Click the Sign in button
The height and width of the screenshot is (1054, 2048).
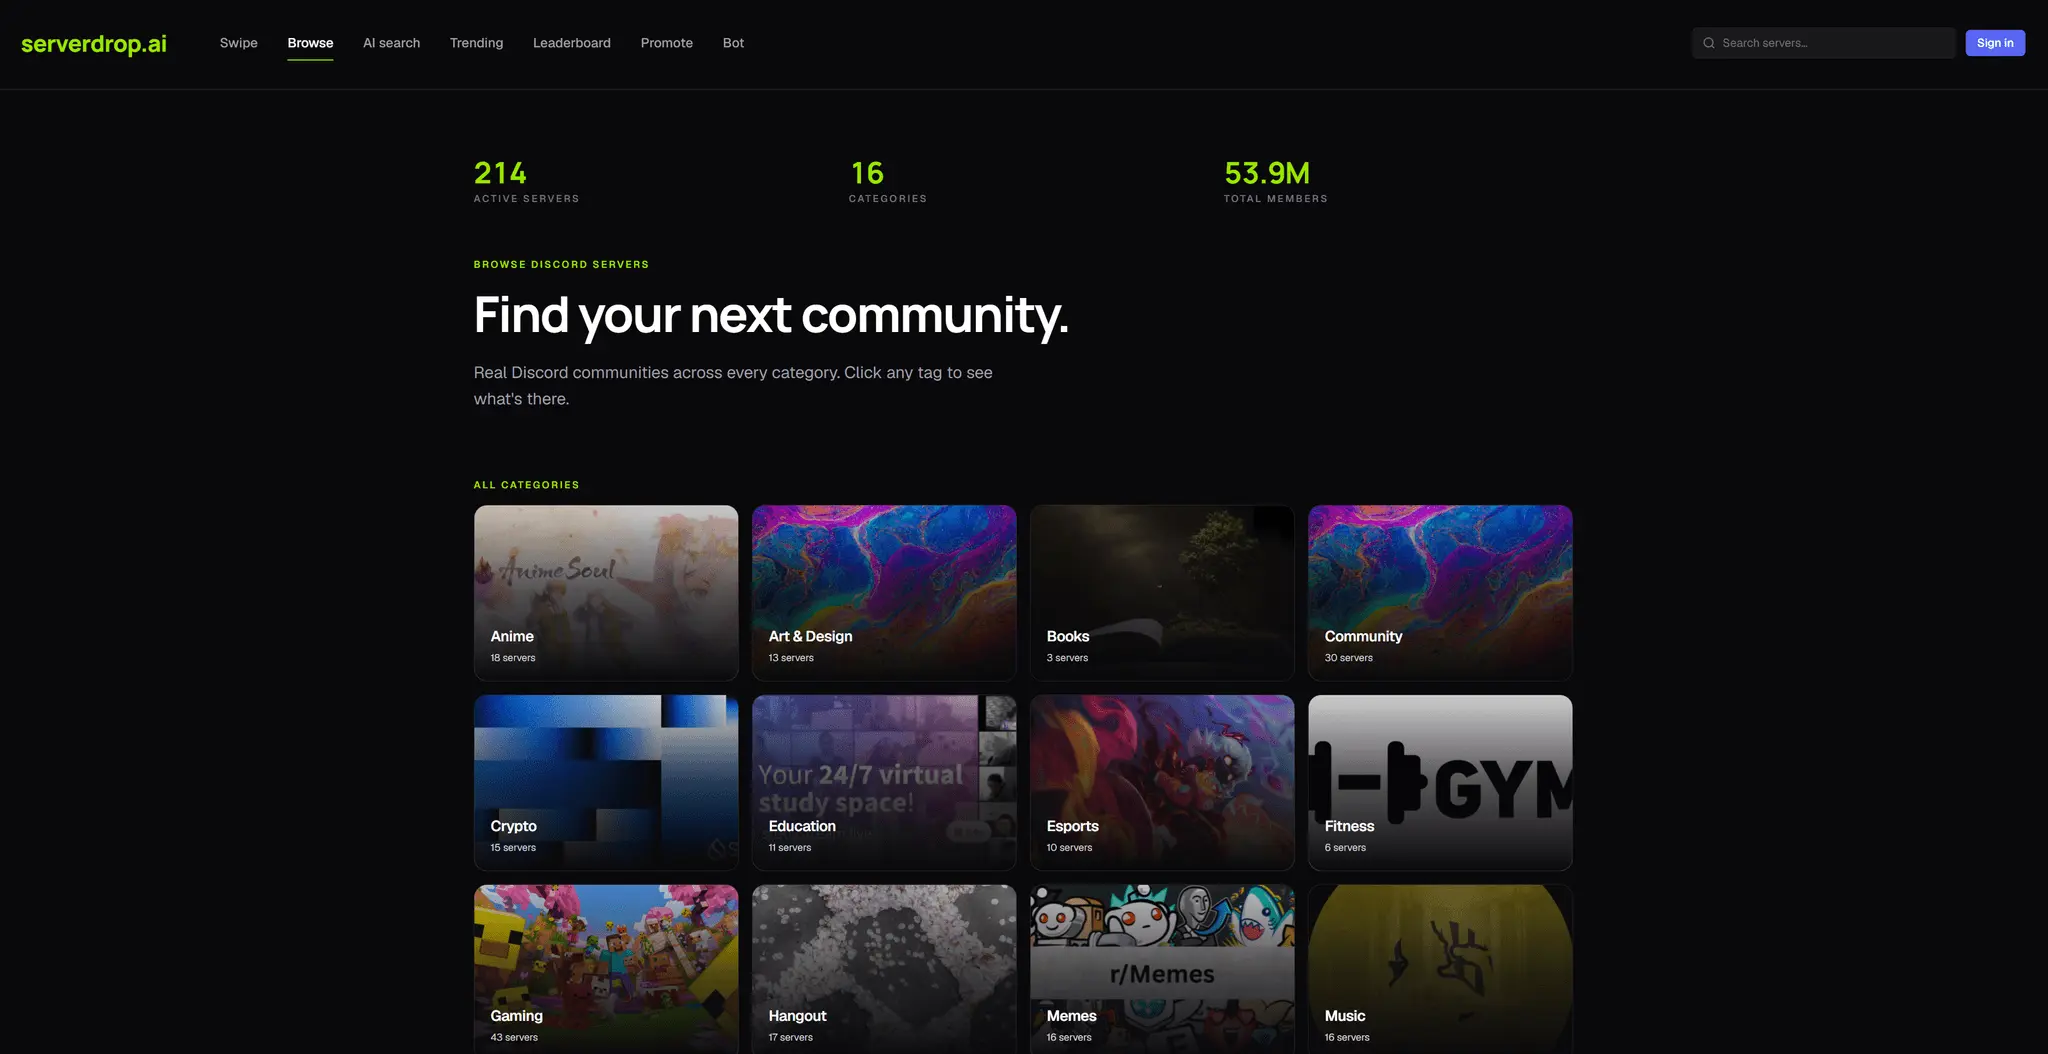(1995, 43)
